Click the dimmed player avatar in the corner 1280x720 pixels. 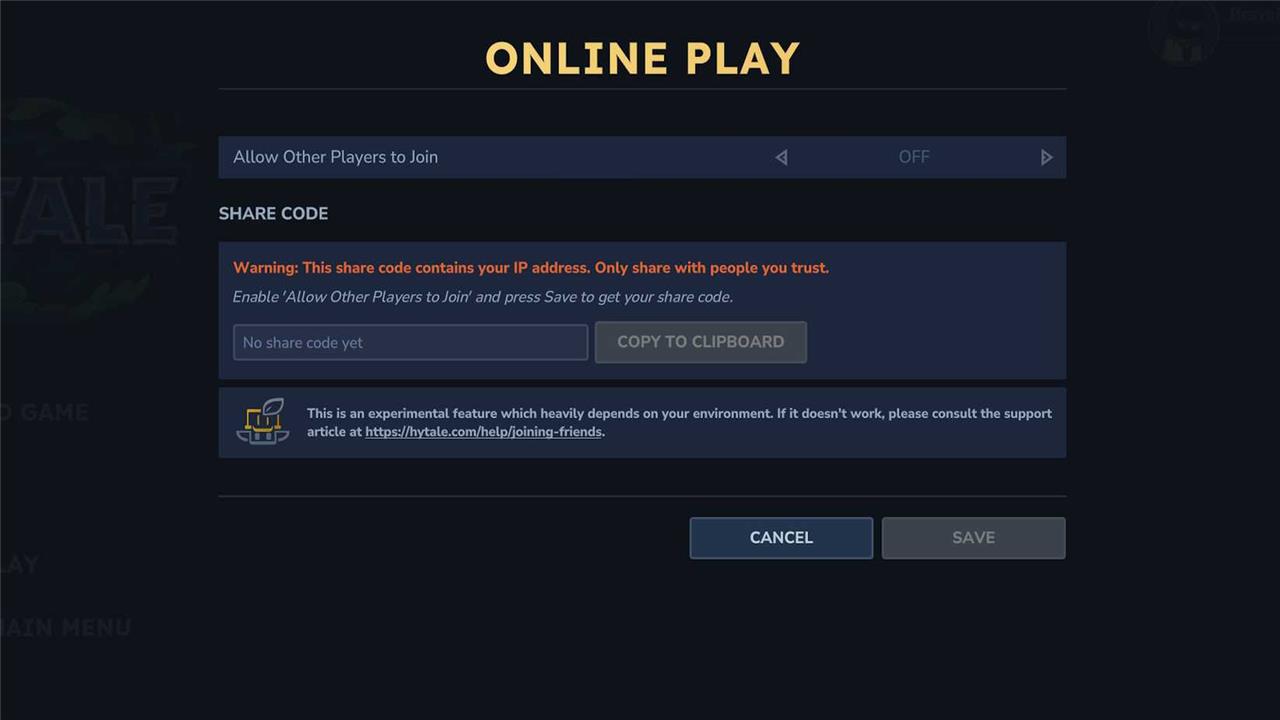(1183, 32)
